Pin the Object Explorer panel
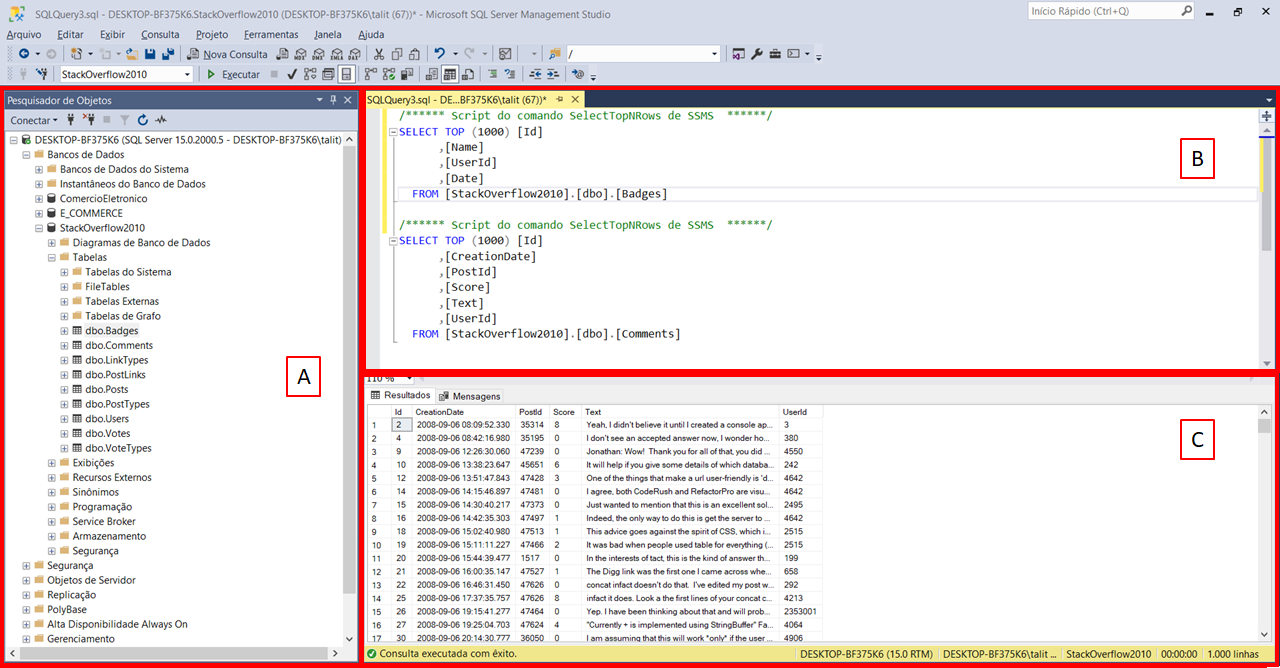 pos(334,100)
